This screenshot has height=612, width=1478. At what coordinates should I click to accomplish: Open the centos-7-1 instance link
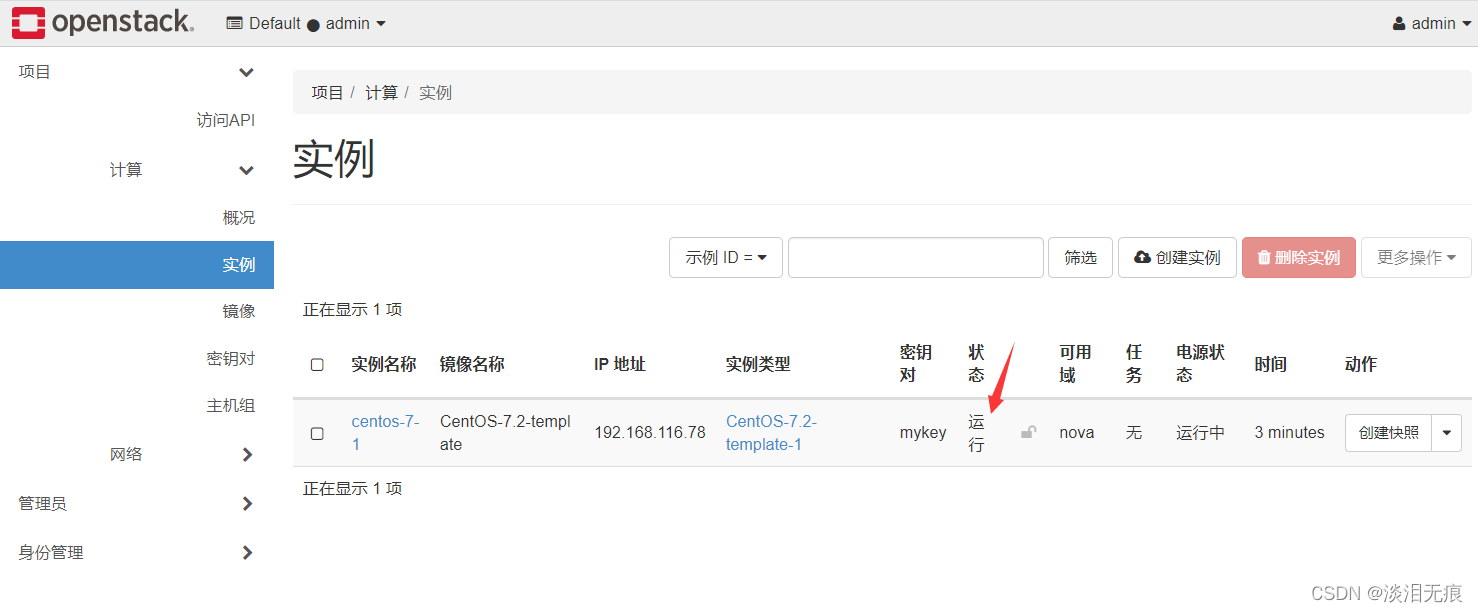385,432
